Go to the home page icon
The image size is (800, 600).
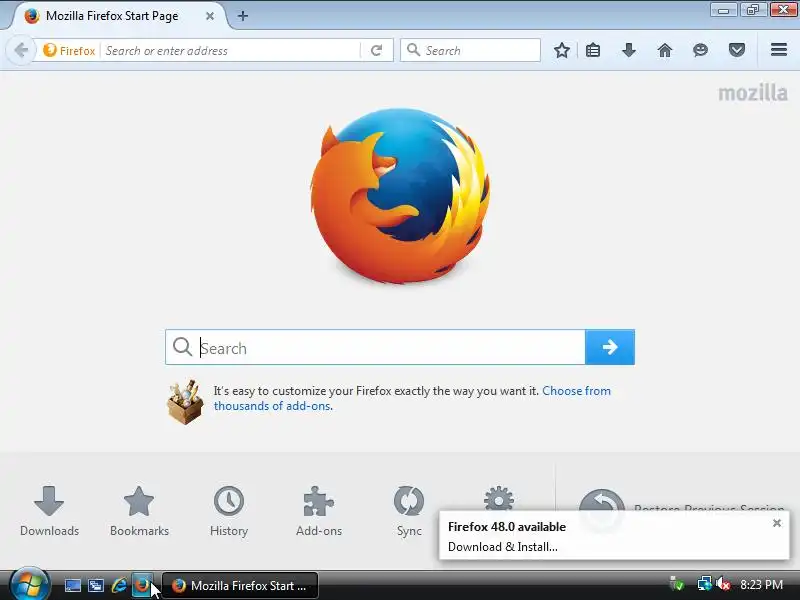tap(665, 51)
